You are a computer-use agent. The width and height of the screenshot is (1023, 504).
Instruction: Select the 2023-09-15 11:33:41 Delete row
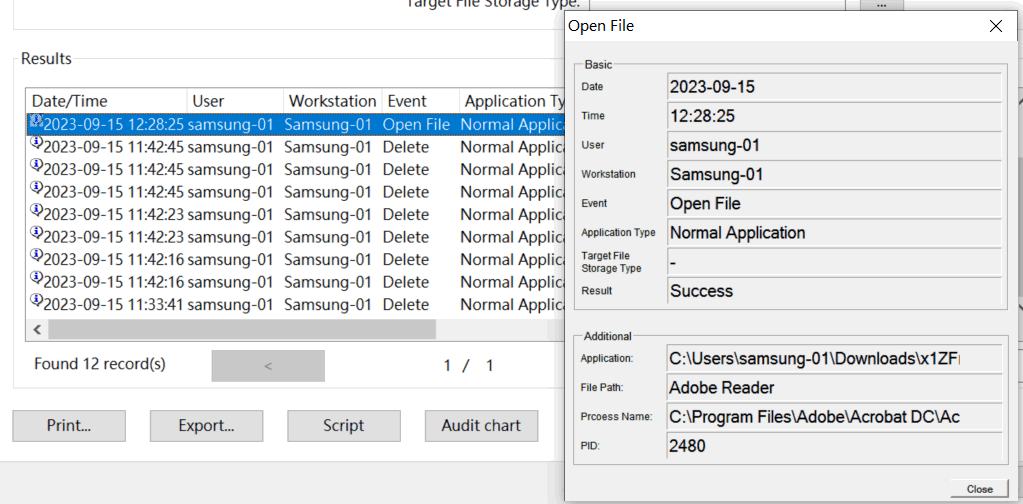click(296, 304)
